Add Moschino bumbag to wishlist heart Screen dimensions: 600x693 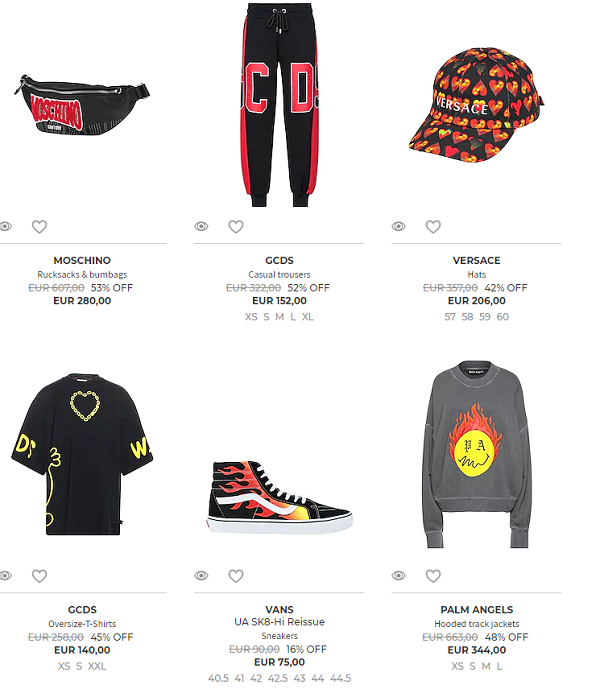pyautogui.click(x=39, y=227)
